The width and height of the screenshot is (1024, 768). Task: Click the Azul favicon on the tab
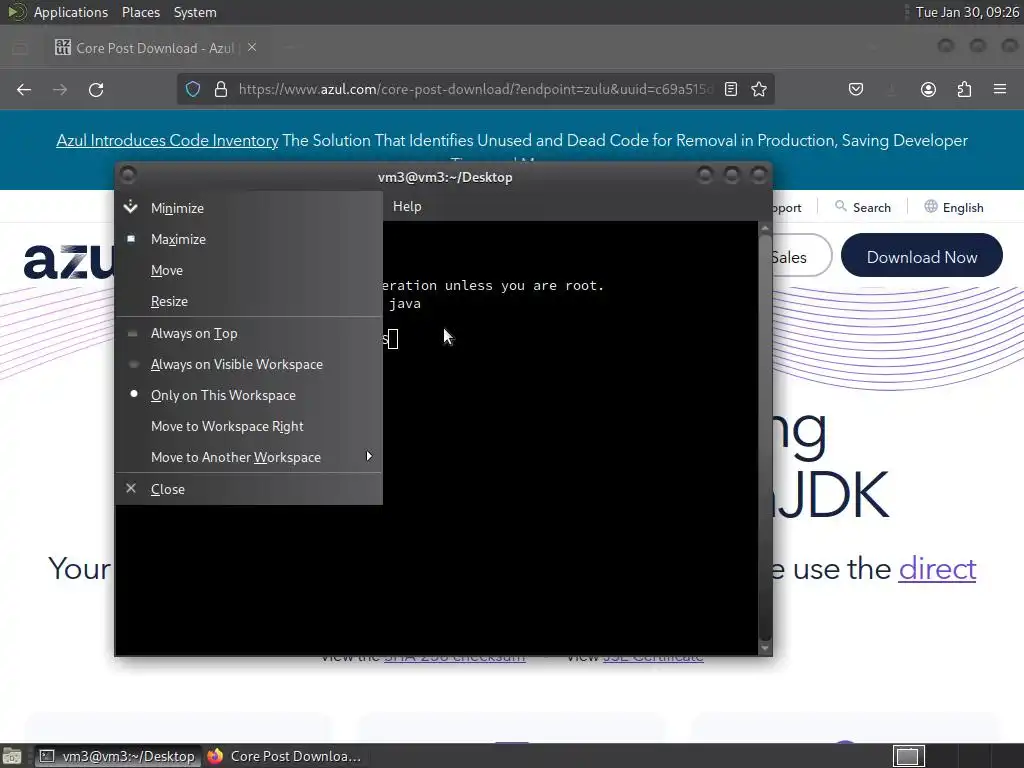pos(63,47)
